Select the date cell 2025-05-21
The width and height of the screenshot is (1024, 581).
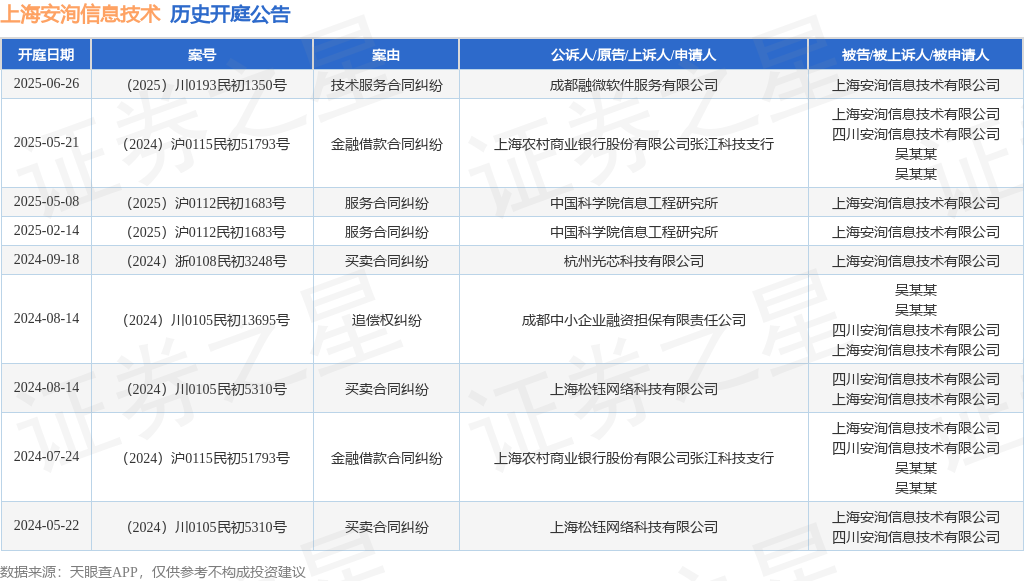[x=46, y=142]
